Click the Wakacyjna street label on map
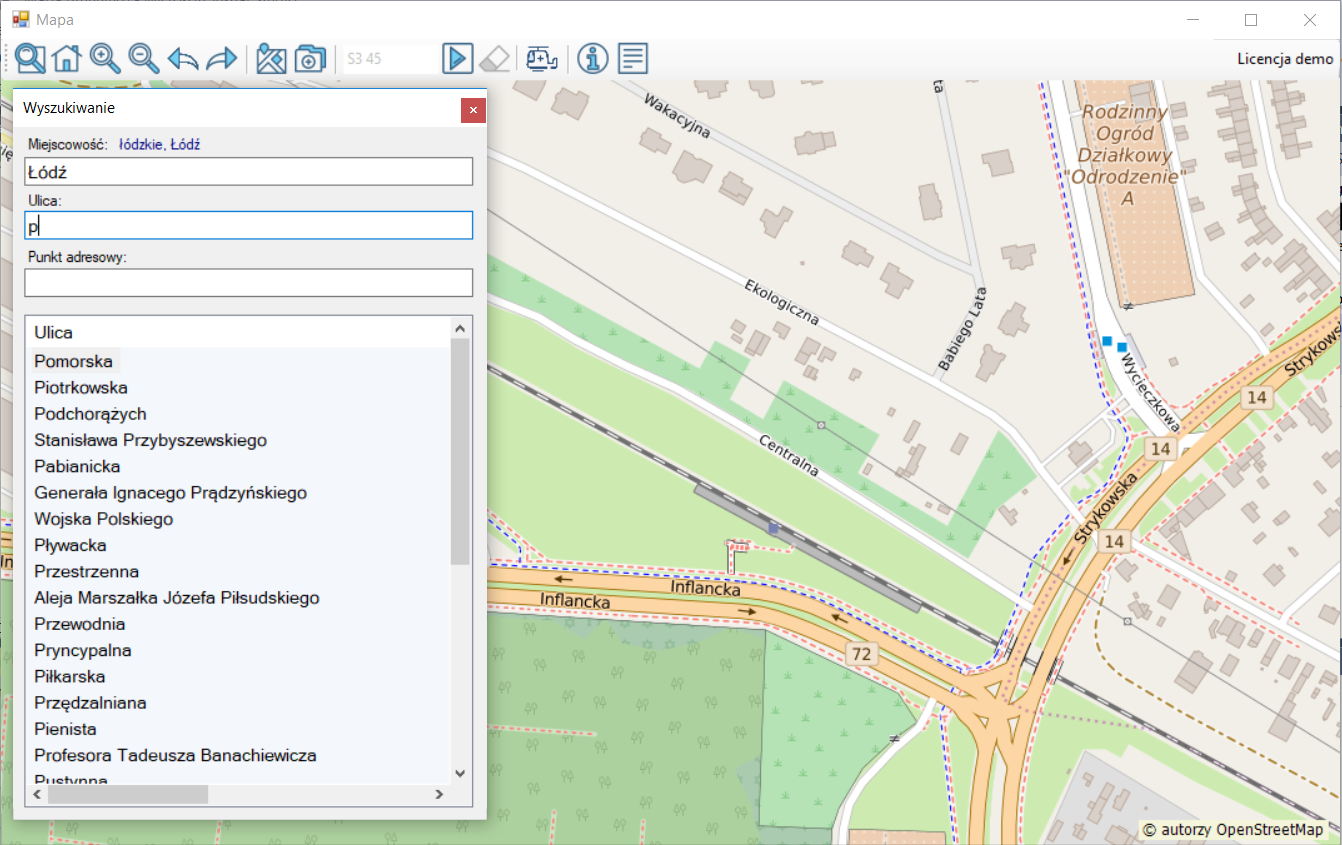 pos(677,117)
